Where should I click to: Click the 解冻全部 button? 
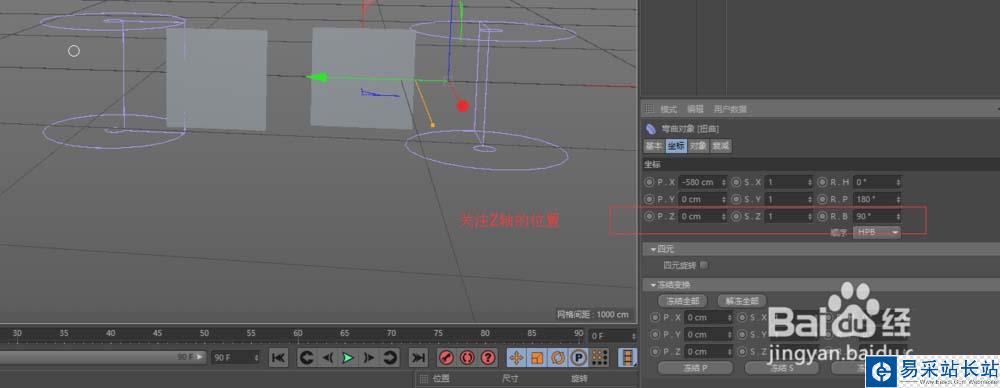coord(742,301)
